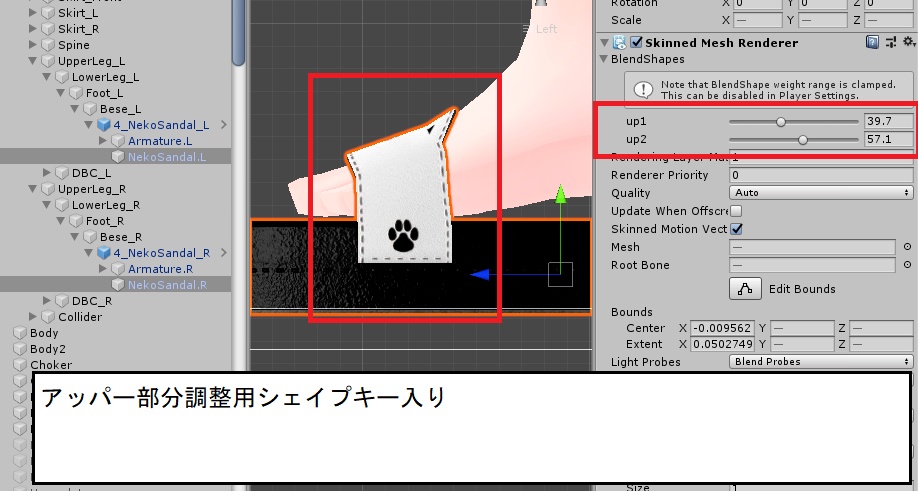This screenshot has height=491, width=918.
Task: Click the Renderer Priority field
Action: click(x=821, y=175)
